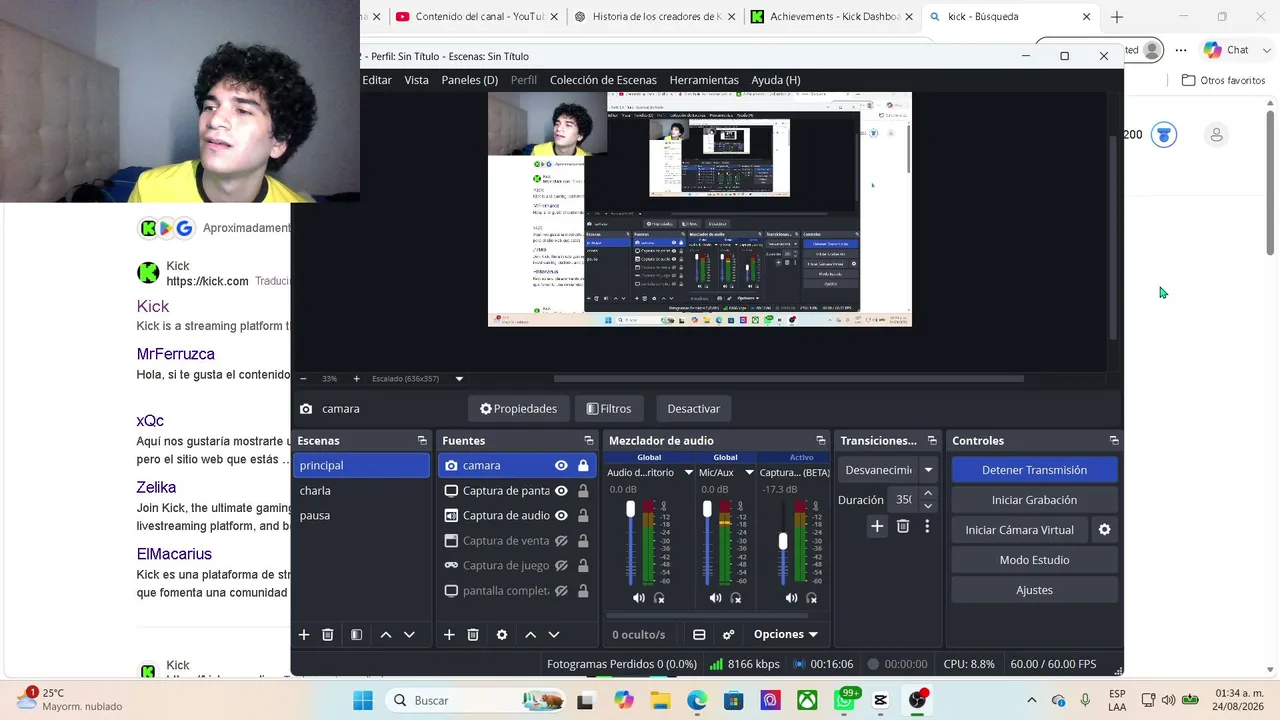Add a new scene with the plus icon

click(304, 635)
